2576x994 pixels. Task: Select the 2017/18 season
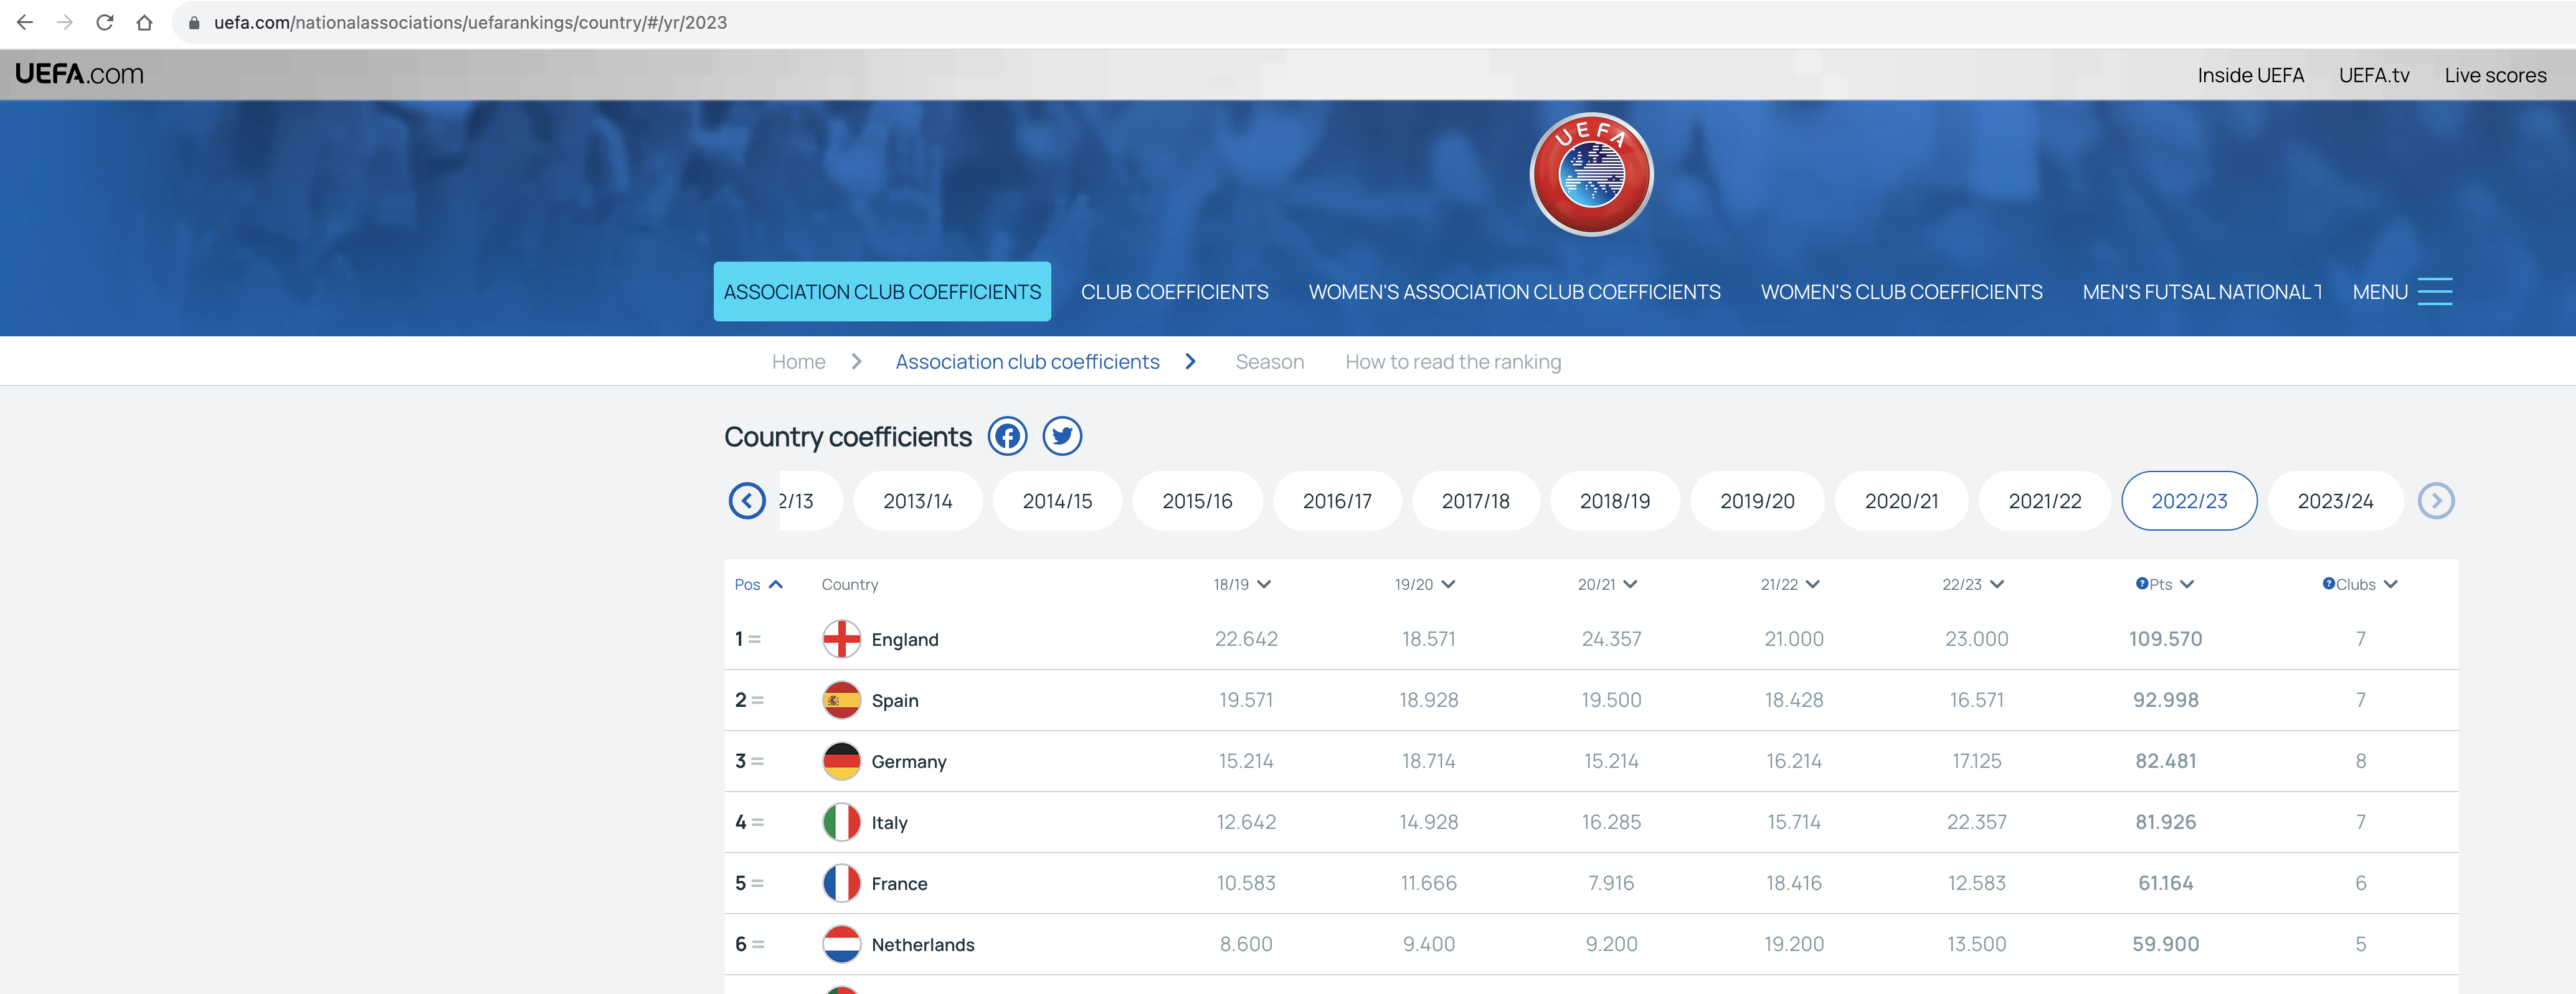pyautogui.click(x=1476, y=501)
